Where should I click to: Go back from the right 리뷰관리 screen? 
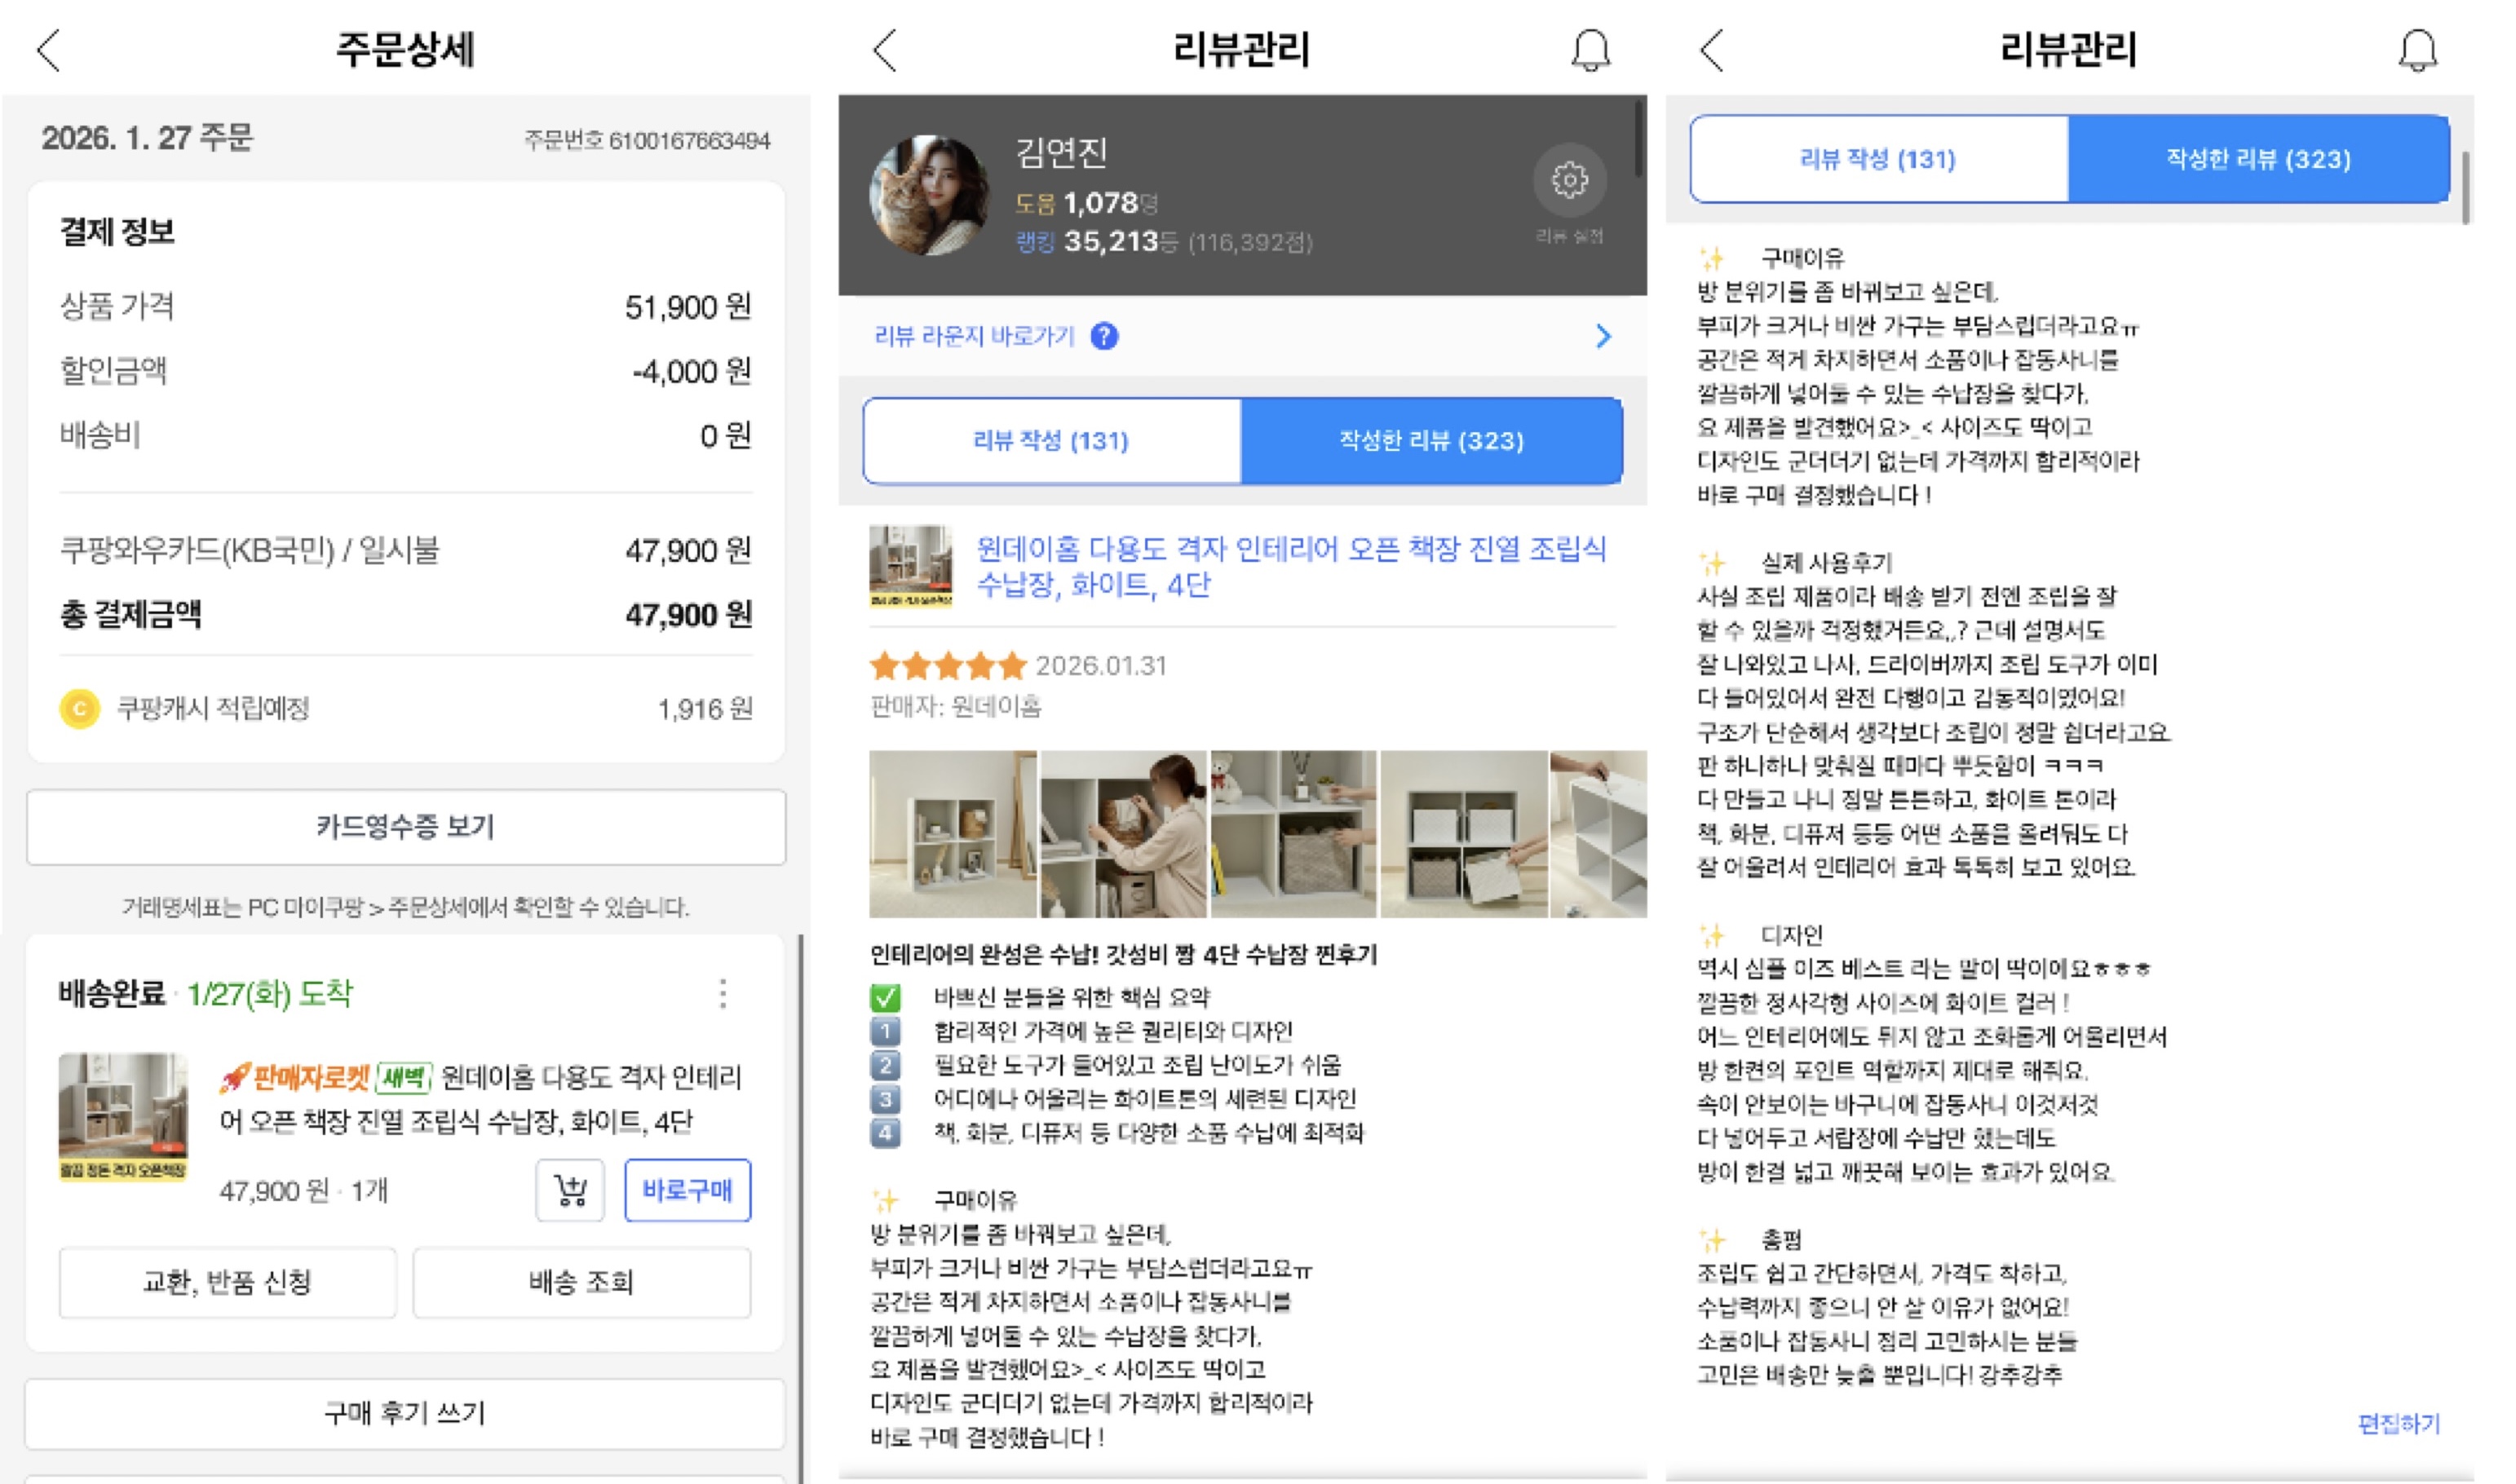pyautogui.click(x=1712, y=50)
